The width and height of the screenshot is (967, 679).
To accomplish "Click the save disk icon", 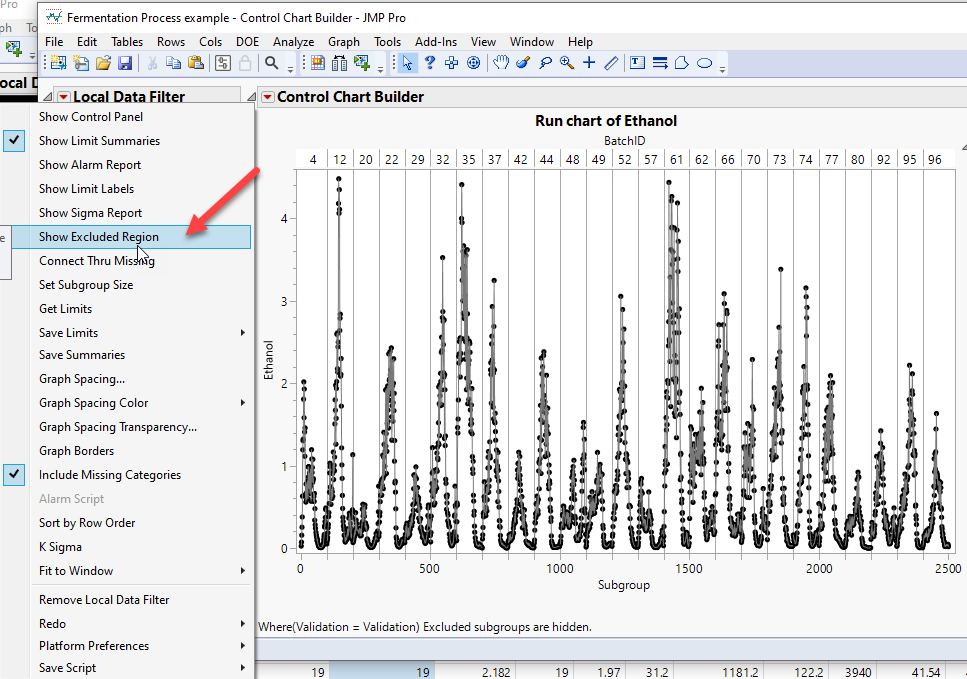I will [x=125, y=63].
